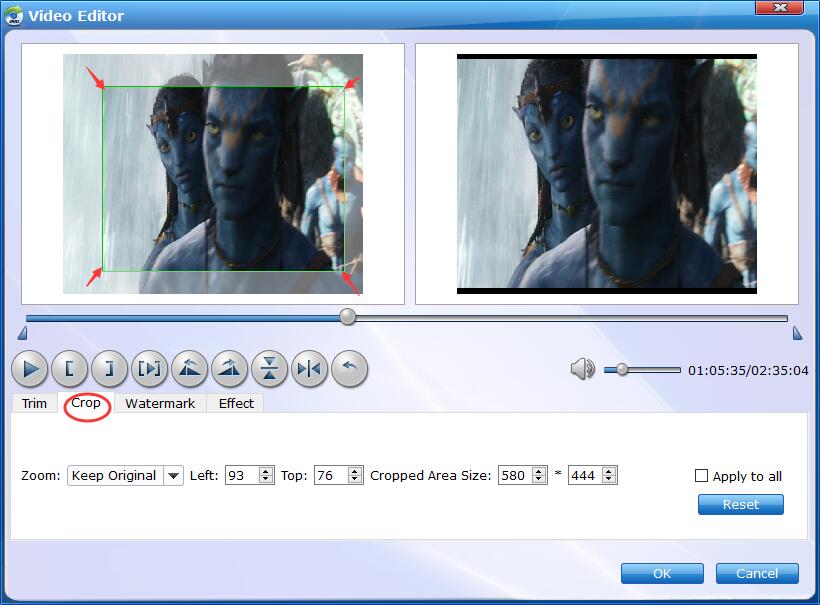The height and width of the screenshot is (605, 820).
Task: Open the Zoom dropdown showing Keep Original
Action: click(125, 476)
